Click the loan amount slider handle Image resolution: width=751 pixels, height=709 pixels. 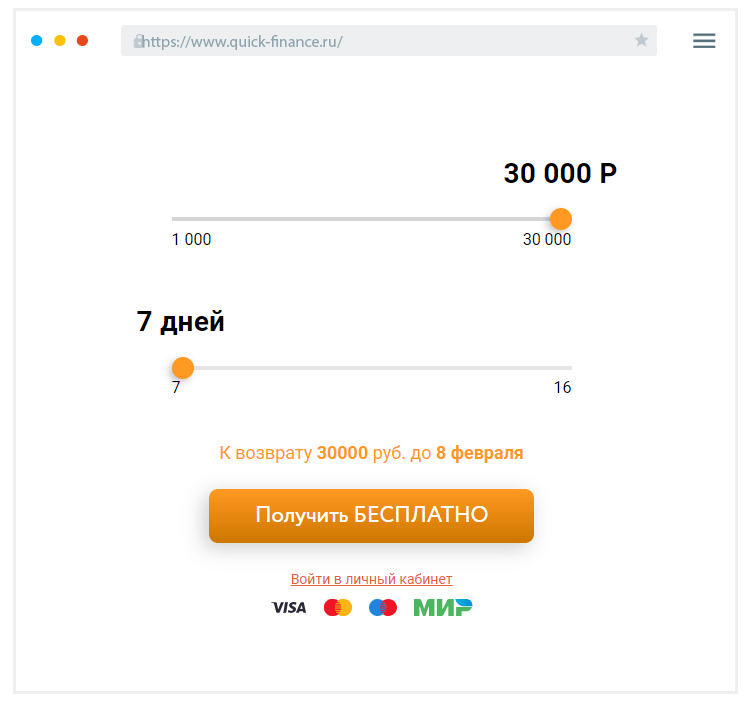pos(561,219)
